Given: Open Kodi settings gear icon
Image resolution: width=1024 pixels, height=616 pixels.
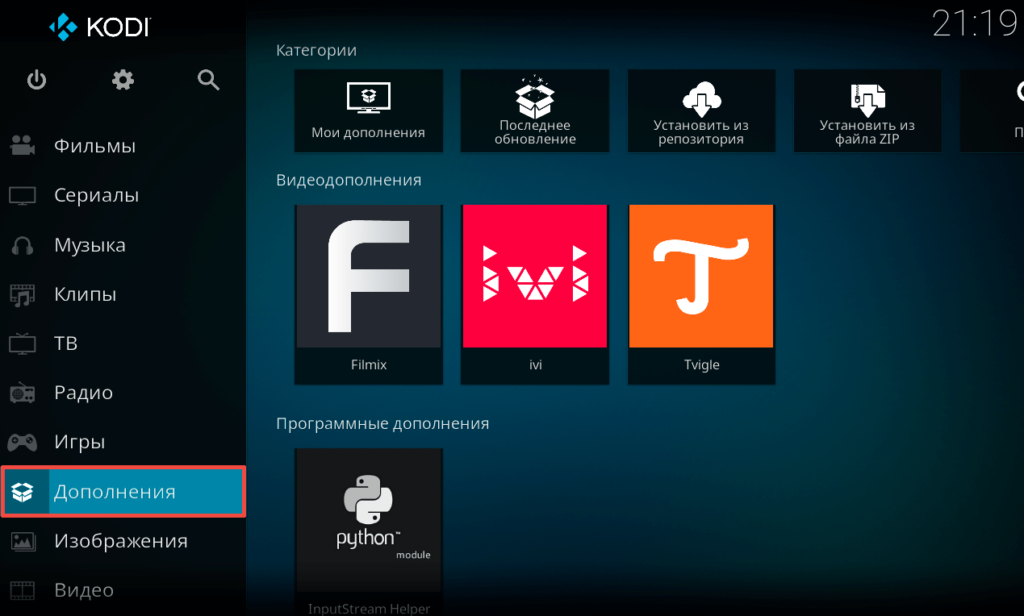Looking at the screenshot, I should 123,80.
